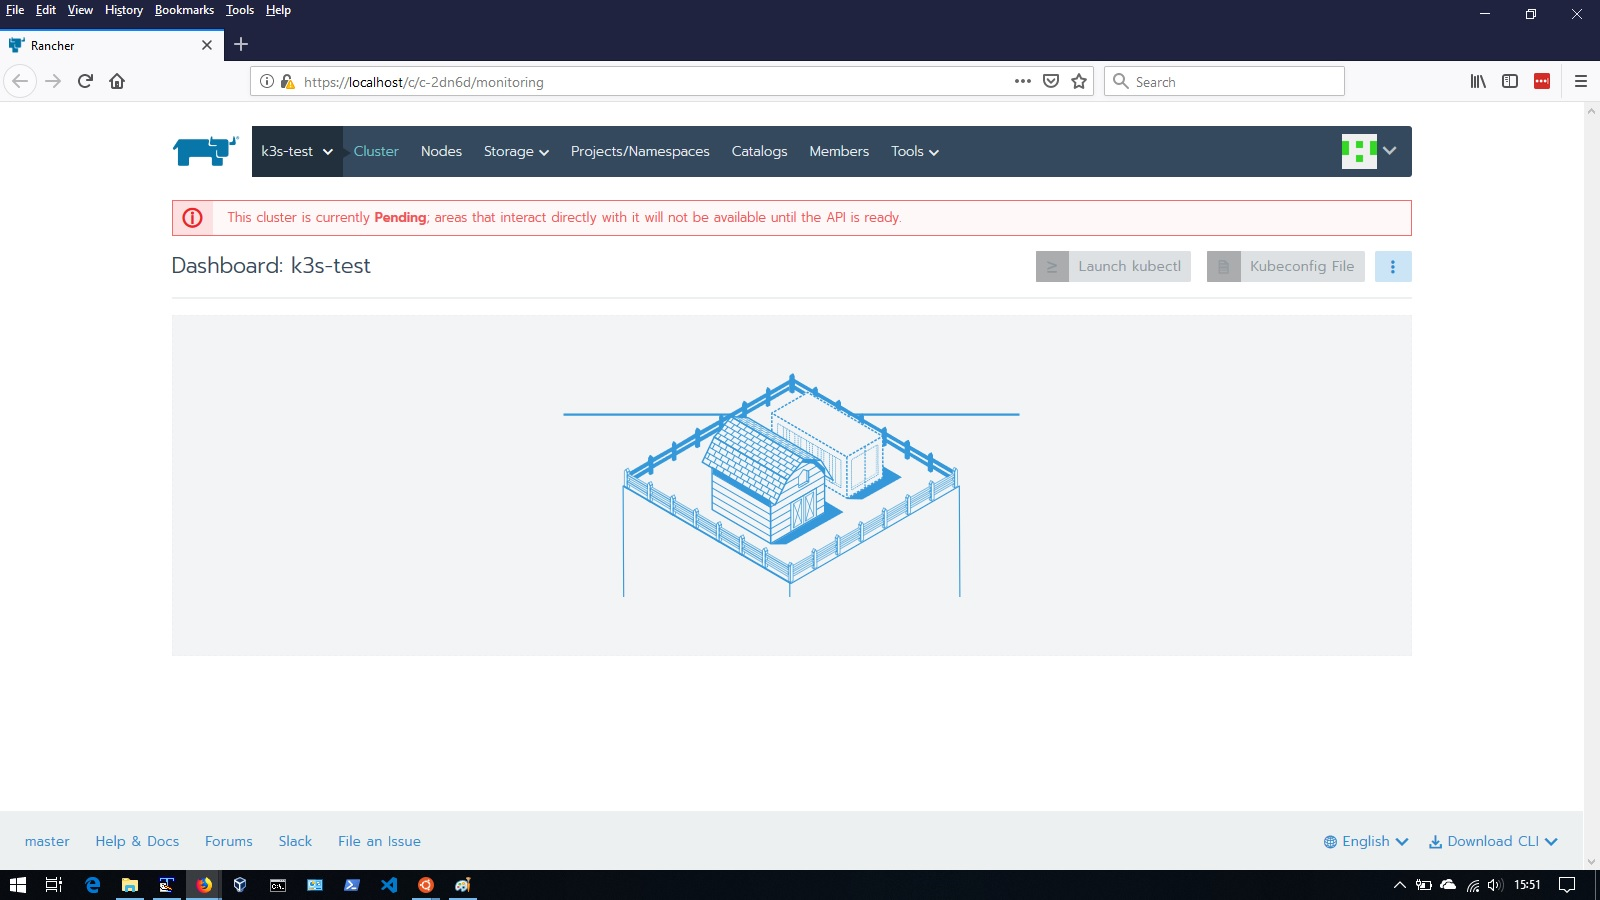The height and width of the screenshot is (900, 1600).
Task: Expand the k3s-test cluster selector
Action: click(296, 151)
